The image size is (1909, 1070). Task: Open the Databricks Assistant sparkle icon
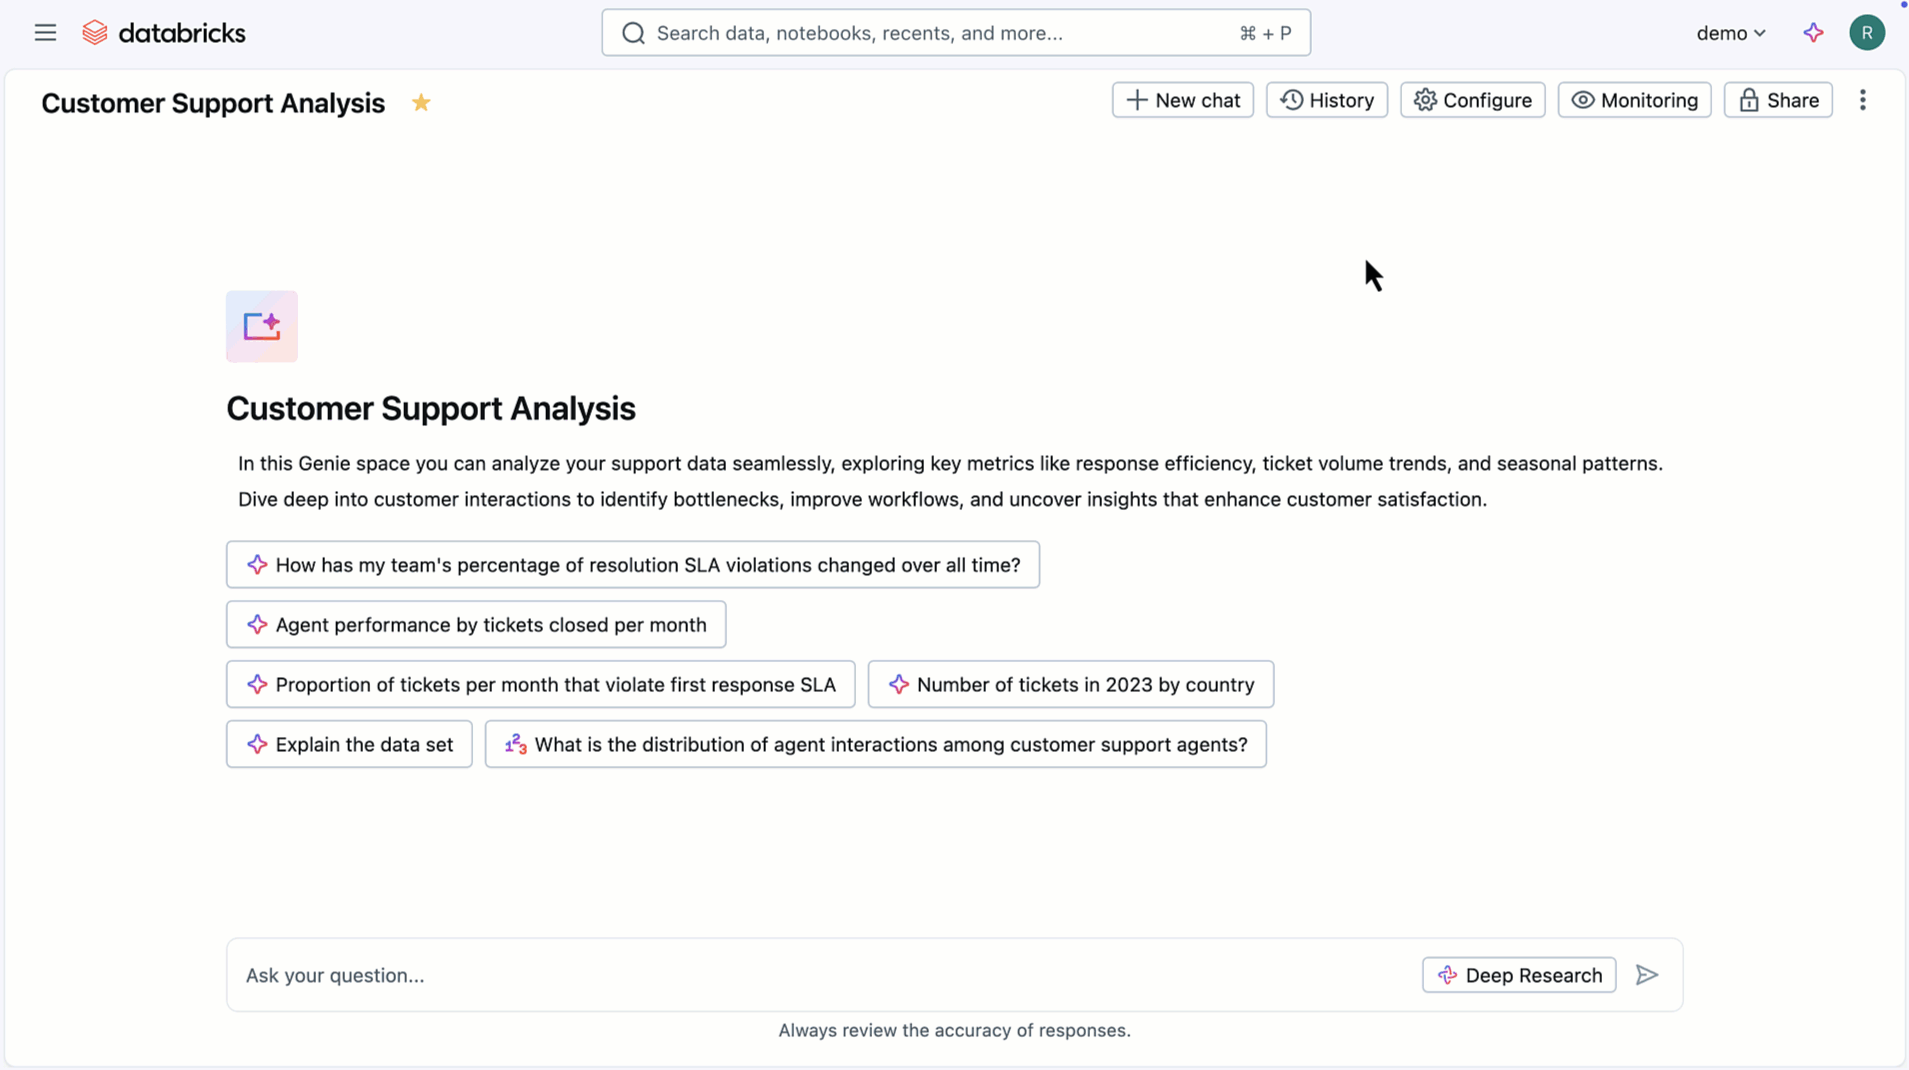(1813, 33)
